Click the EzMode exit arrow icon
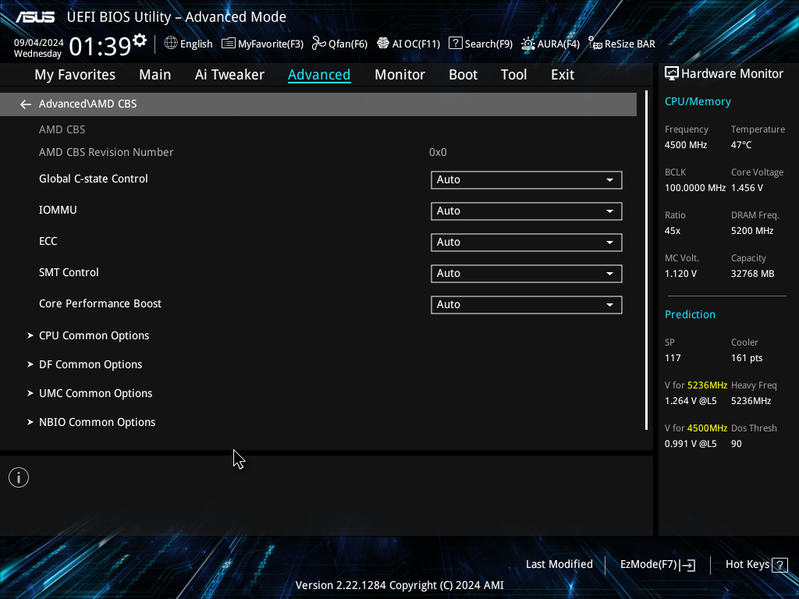Image resolution: width=799 pixels, height=599 pixels. pyautogui.click(x=687, y=565)
